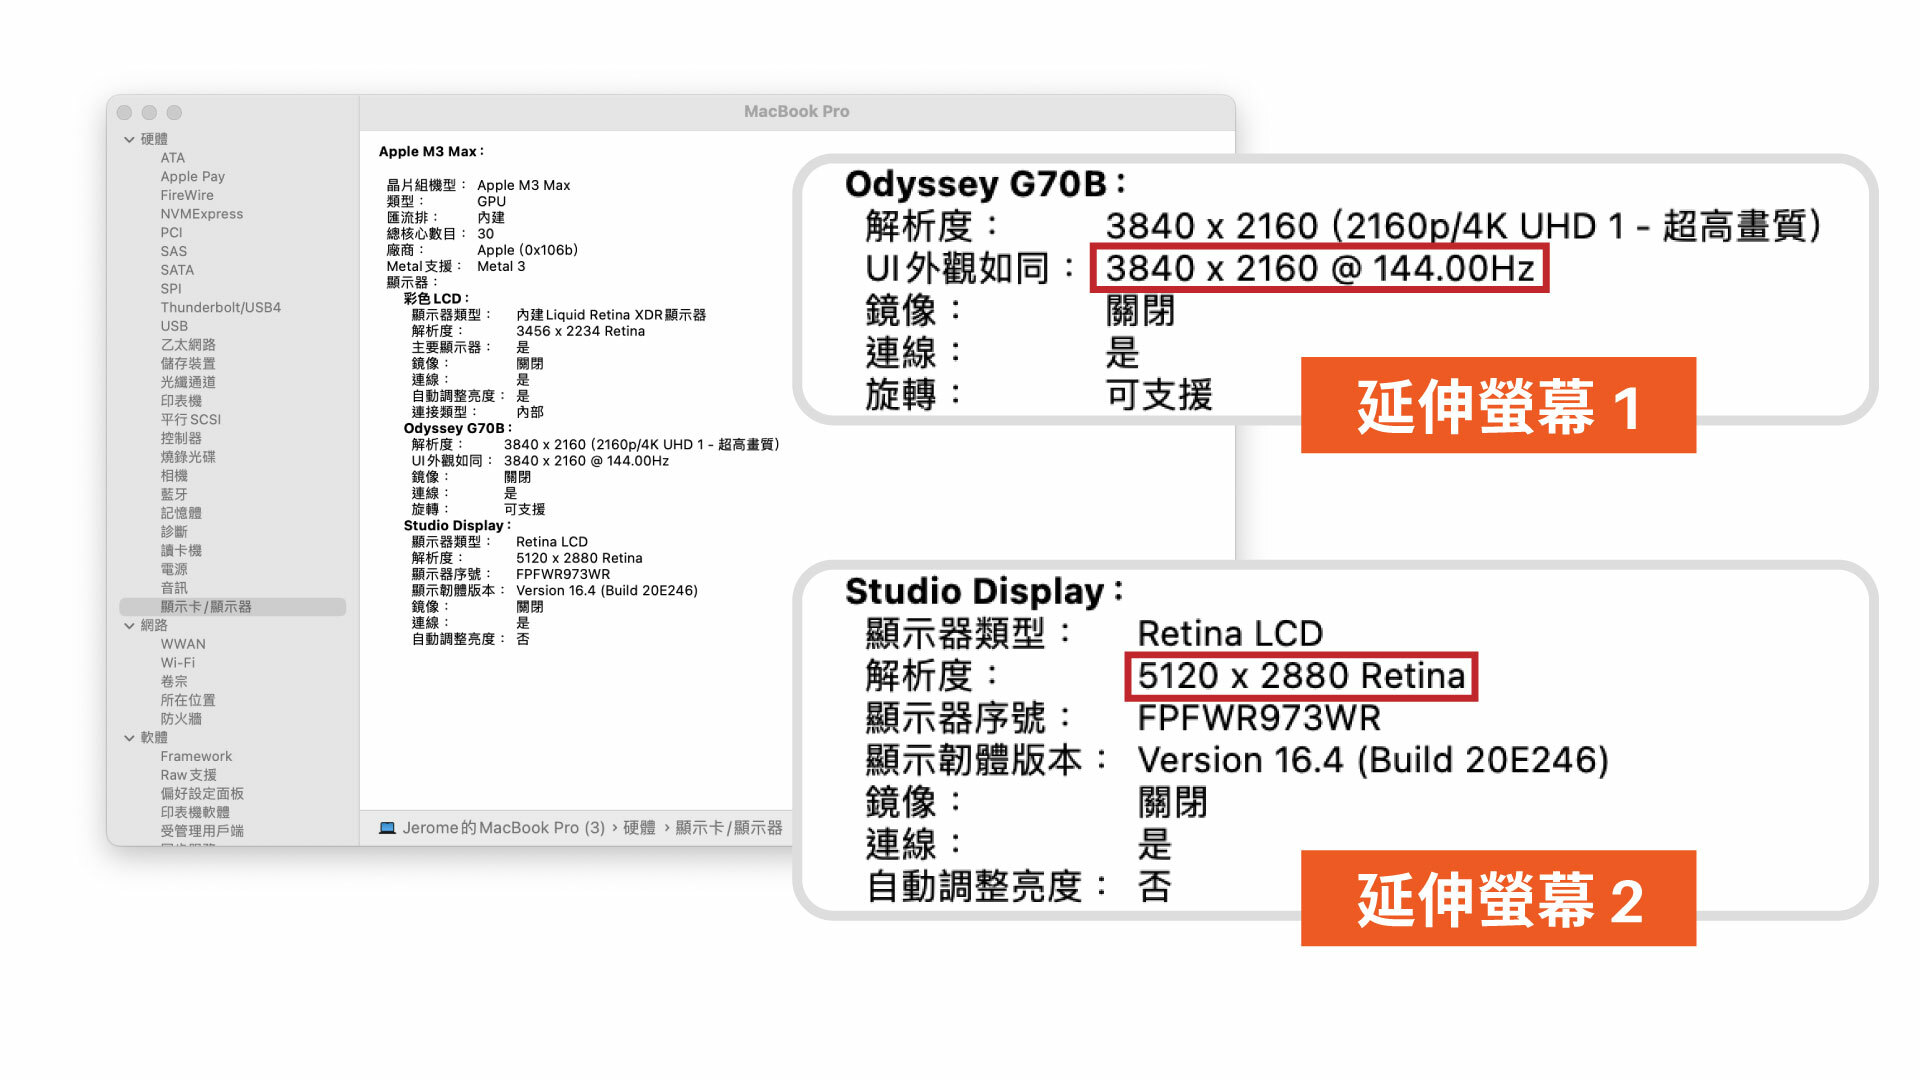Click the orange 延伸螢幕 1 label

(x=1497, y=406)
